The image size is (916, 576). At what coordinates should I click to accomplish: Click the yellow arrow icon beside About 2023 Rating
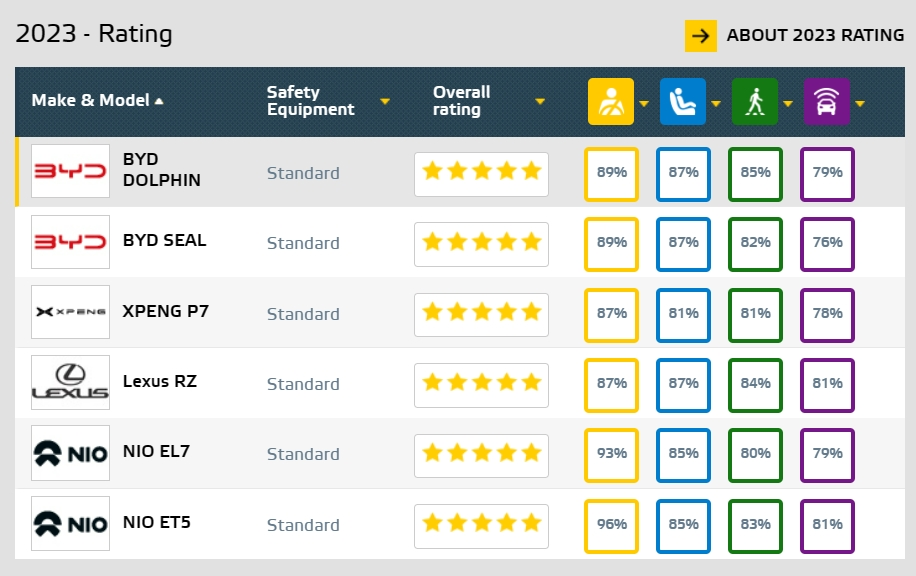[x=701, y=35]
